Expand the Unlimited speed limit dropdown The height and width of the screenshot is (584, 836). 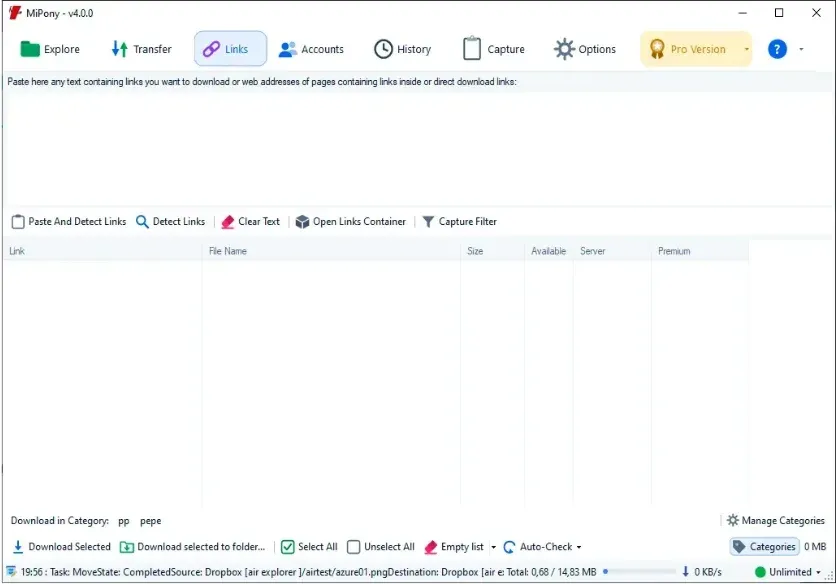click(x=818, y=572)
